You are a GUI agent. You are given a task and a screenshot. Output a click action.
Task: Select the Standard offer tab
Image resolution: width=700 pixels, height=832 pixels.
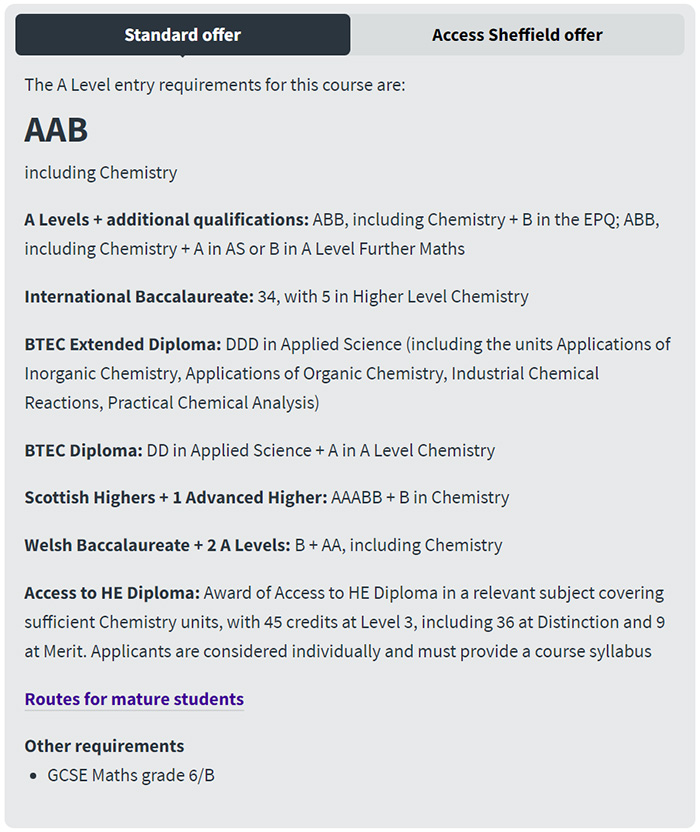pyautogui.click(x=182, y=35)
